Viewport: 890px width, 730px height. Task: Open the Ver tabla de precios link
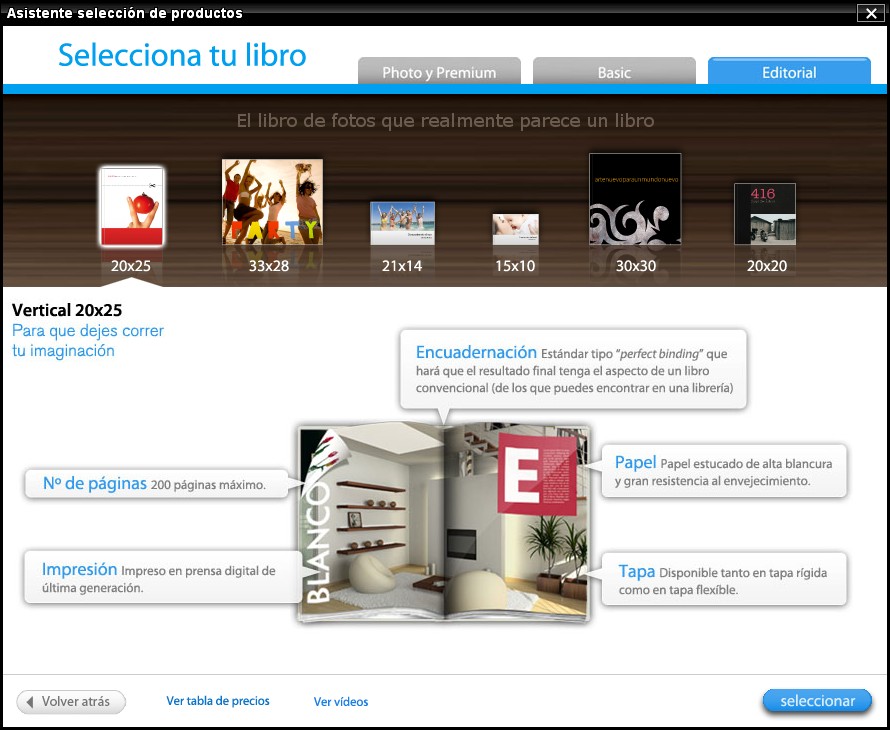(218, 701)
